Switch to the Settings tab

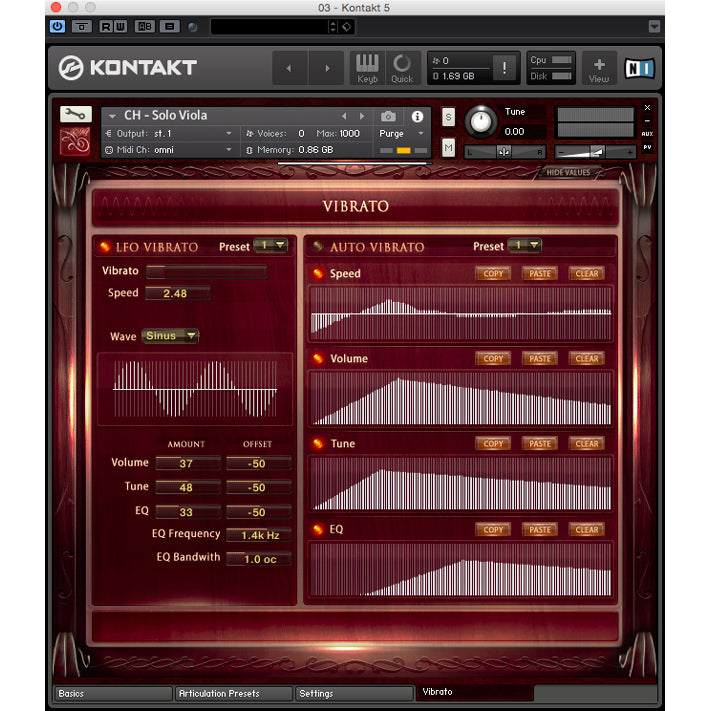click(x=353, y=693)
